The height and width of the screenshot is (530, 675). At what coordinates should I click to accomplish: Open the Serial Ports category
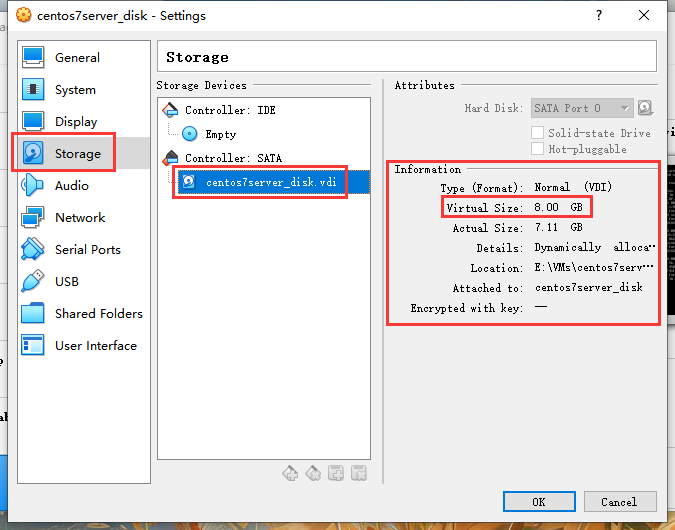point(84,249)
